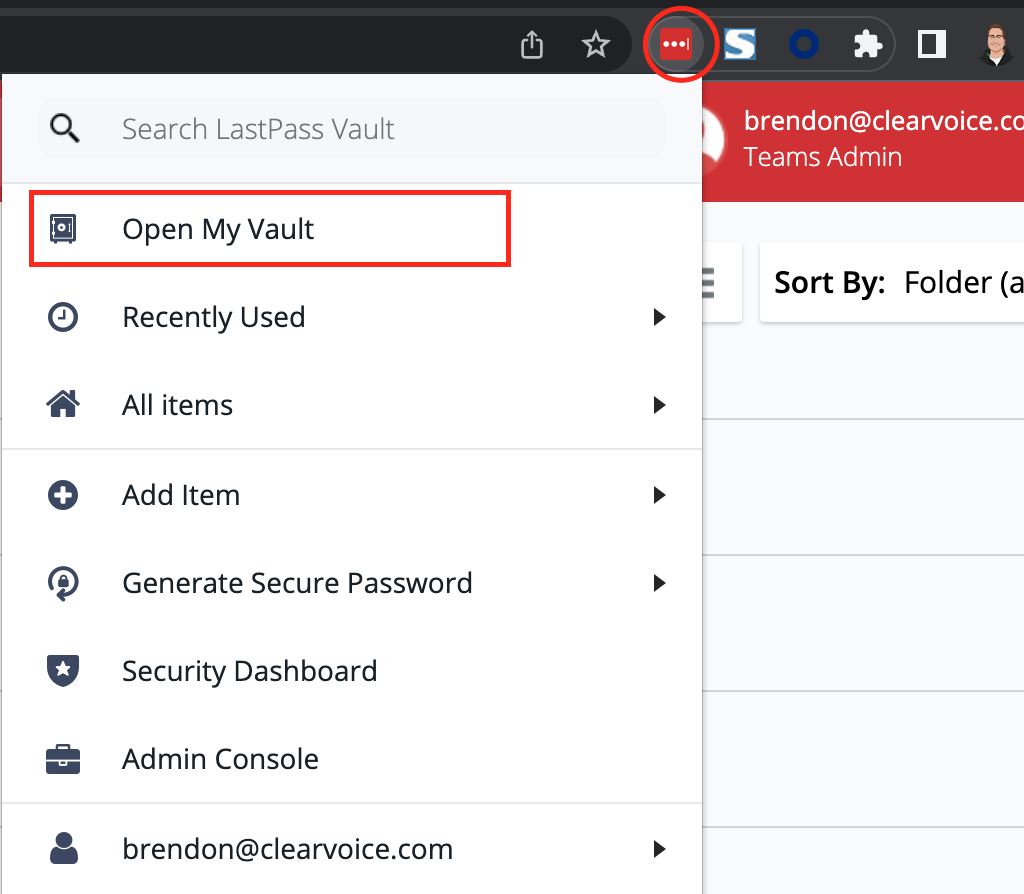Click the lock-refresh password generator icon
Image resolution: width=1024 pixels, height=894 pixels.
pyautogui.click(x=63, y=583)
